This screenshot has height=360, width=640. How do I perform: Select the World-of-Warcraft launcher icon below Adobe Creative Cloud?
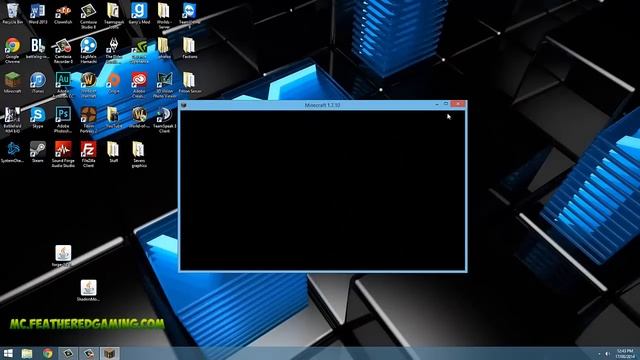pyautogui.click(x=139, y=118)
